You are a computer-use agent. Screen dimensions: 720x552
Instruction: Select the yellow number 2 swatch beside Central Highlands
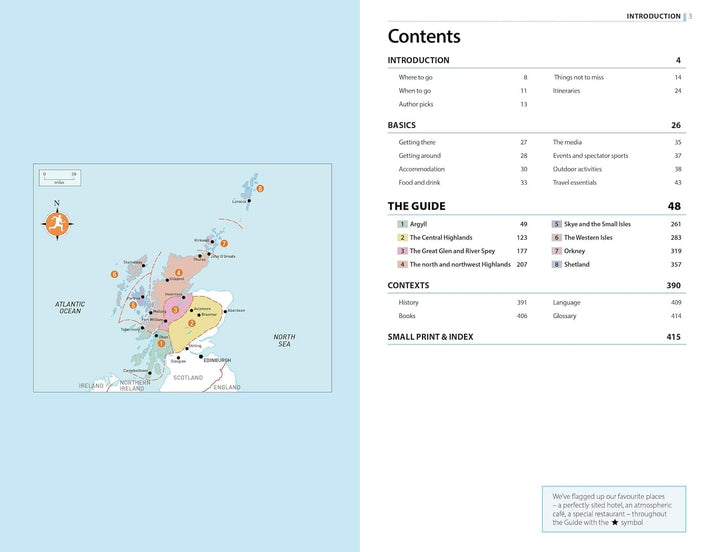402,237
